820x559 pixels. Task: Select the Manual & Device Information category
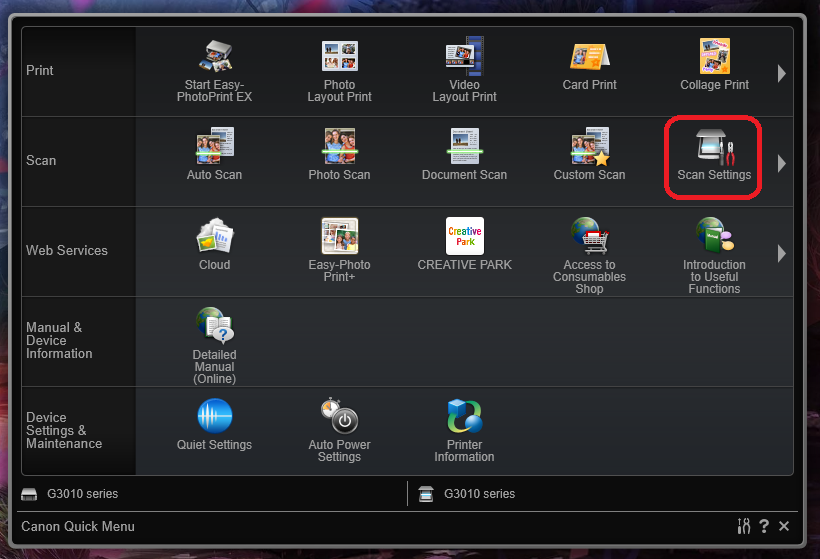60,341
